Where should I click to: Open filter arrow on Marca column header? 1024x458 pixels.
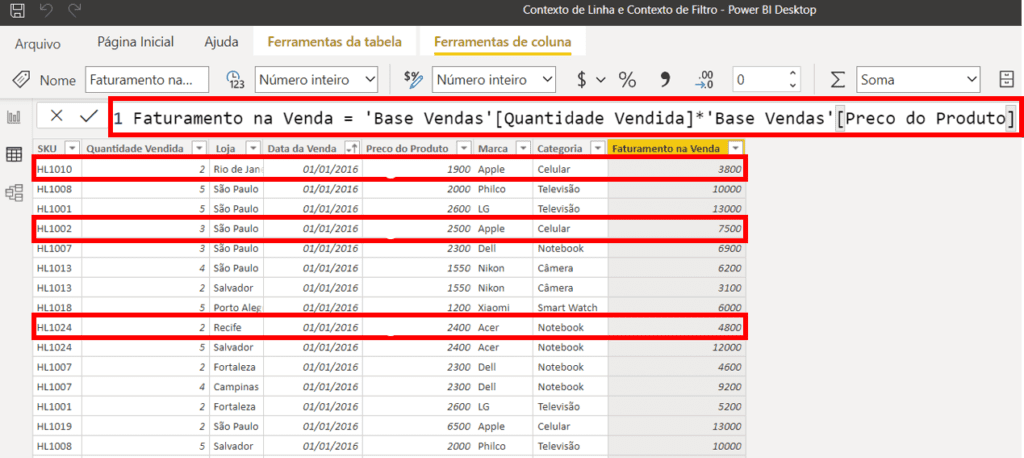click(522, 149)
